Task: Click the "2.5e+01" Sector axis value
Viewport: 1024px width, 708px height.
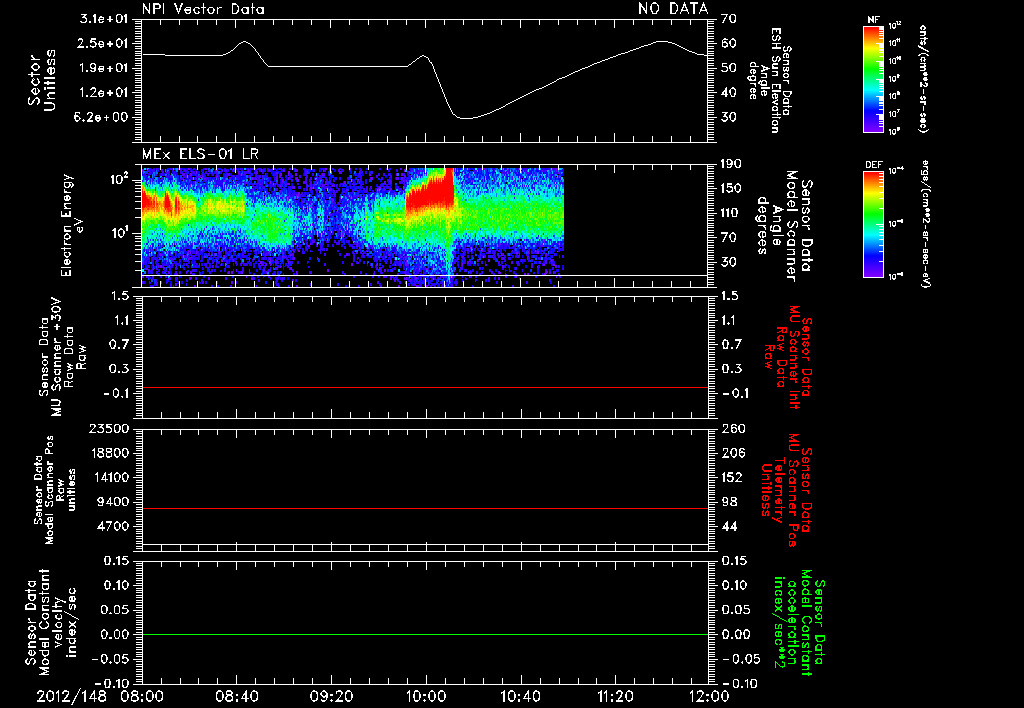Action: (103, 43)
